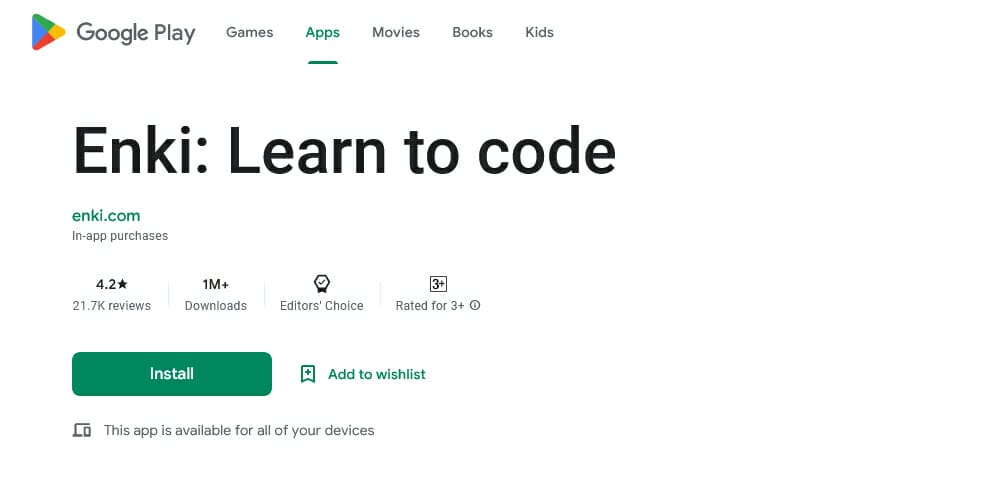
Task: Click the Add to wishlist button
Action: (363, 374)
